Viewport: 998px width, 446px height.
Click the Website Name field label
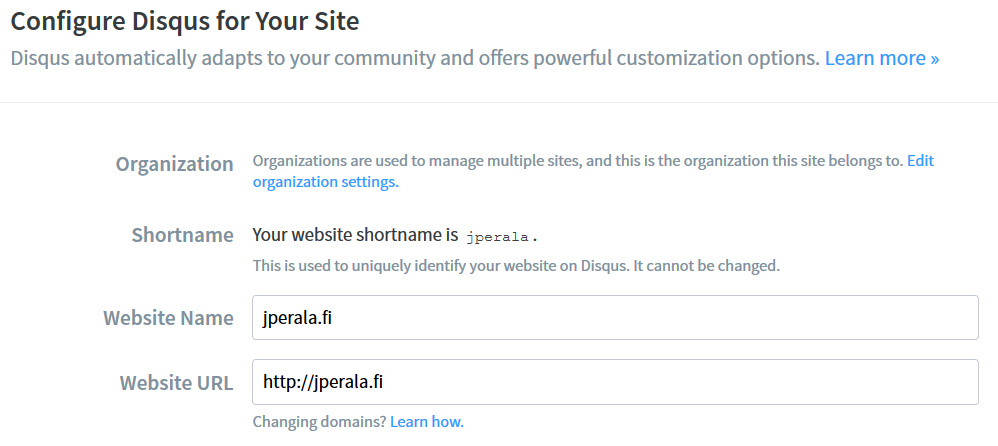point(169,317)
